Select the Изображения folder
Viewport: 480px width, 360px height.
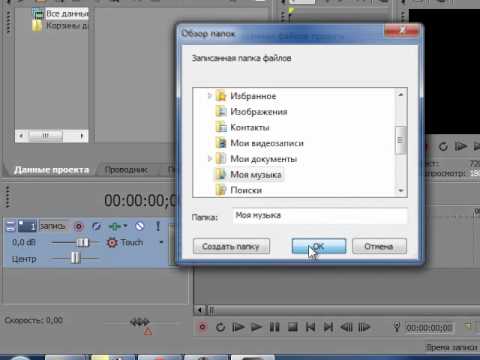259,112
